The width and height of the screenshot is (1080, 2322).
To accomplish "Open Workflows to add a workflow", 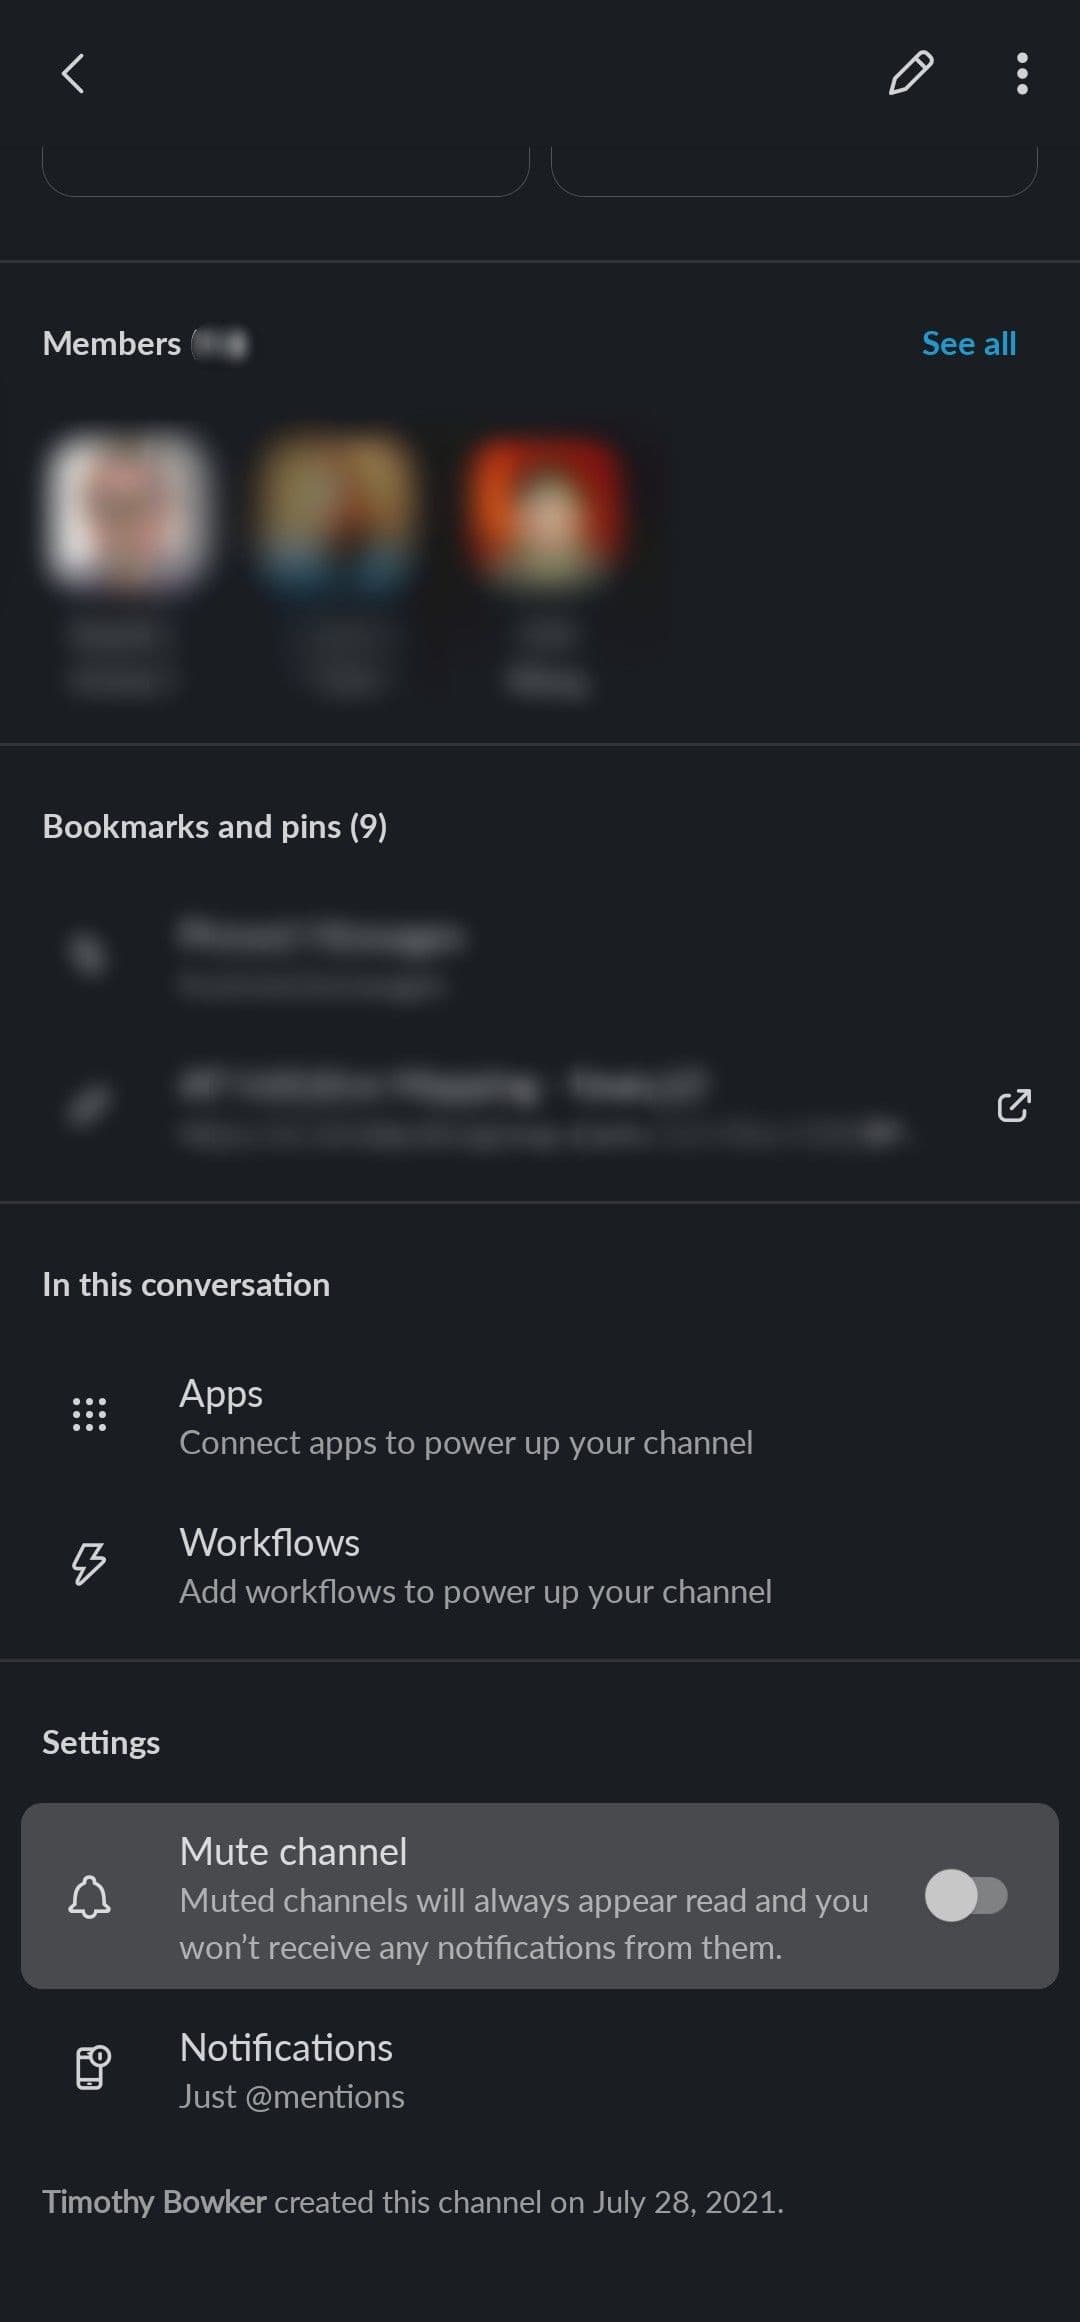I will 477,1565.
